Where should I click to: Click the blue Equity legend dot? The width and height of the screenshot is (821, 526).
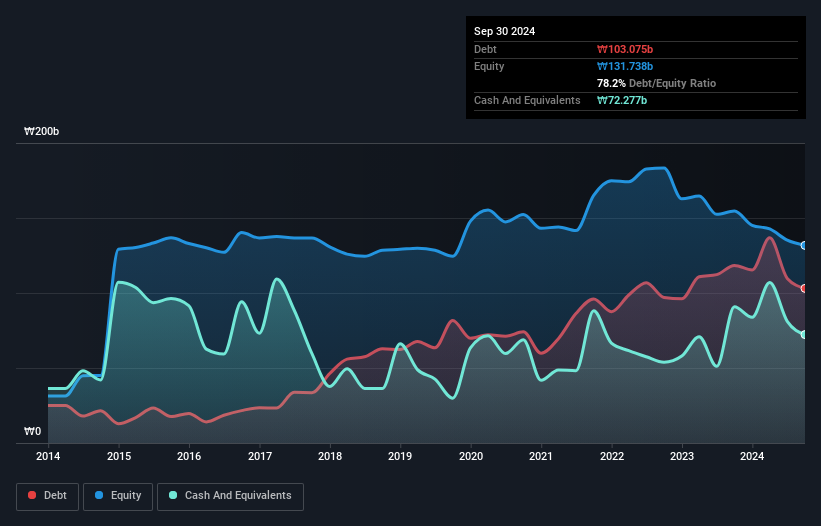click(101, 495)
